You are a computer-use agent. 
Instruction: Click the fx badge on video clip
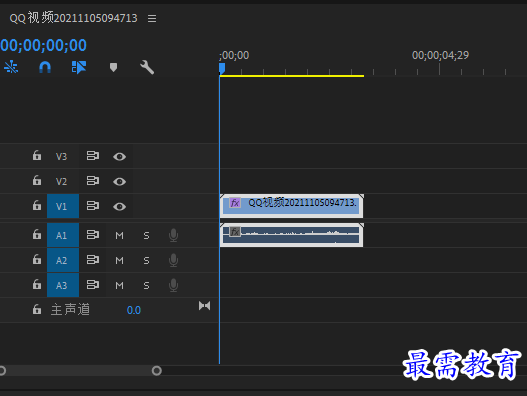pyautogui.click(x=235, y=203)
